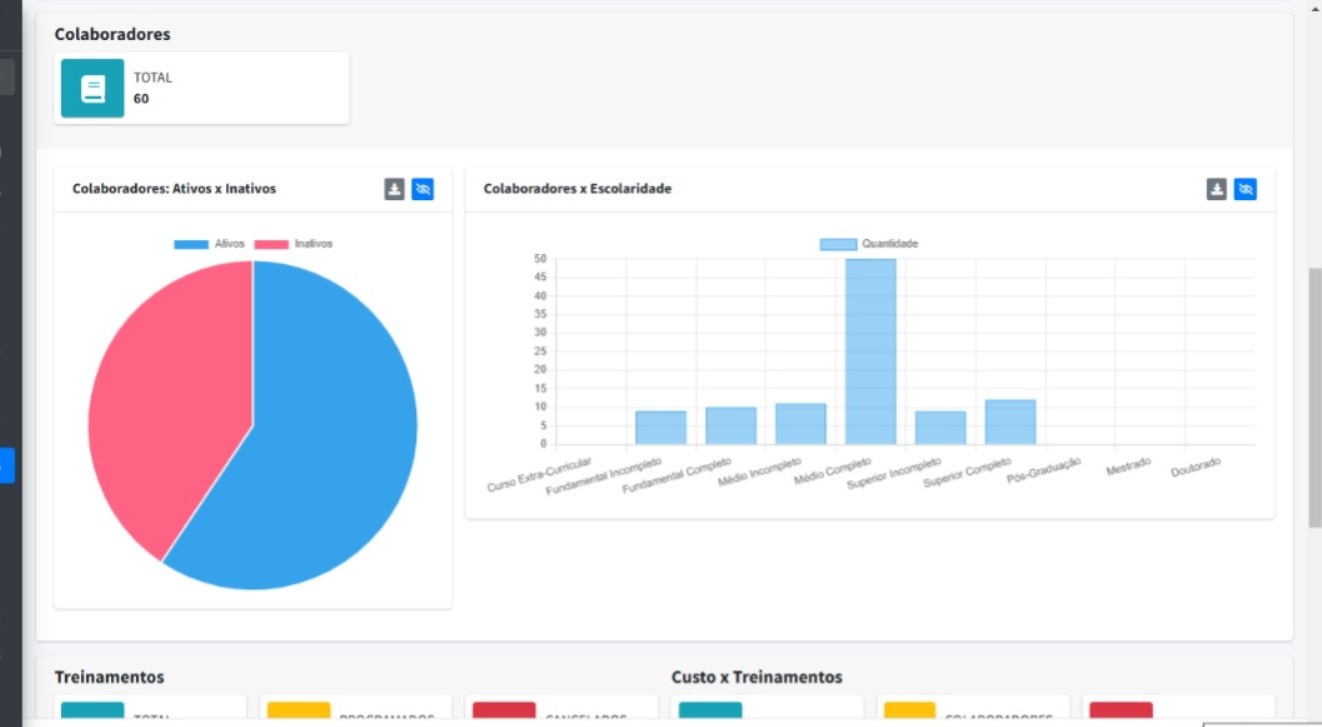Toggle visibility of the Ativos x Inativos chart

coord(423,189)
